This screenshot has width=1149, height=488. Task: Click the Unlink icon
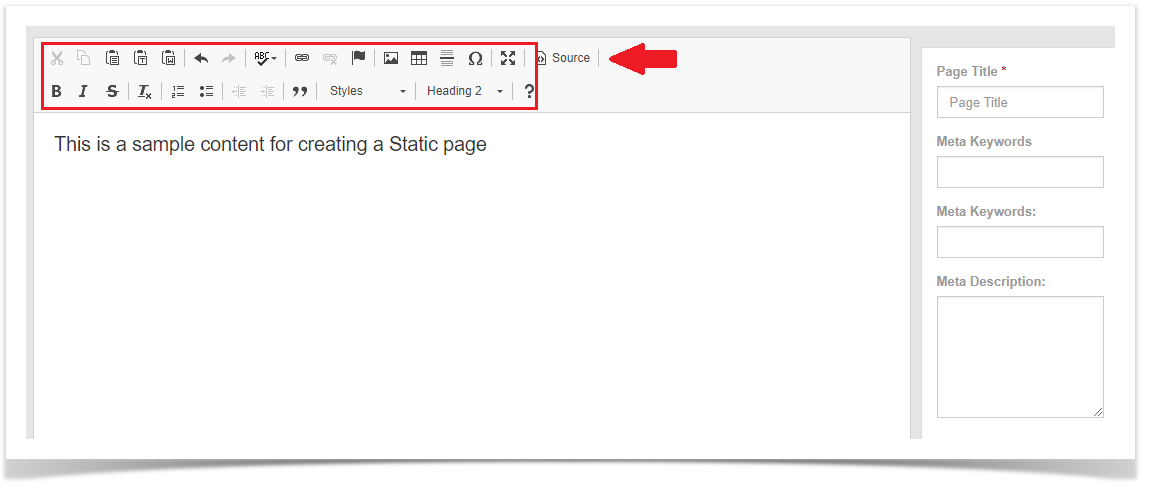click(x=330, y=58)
